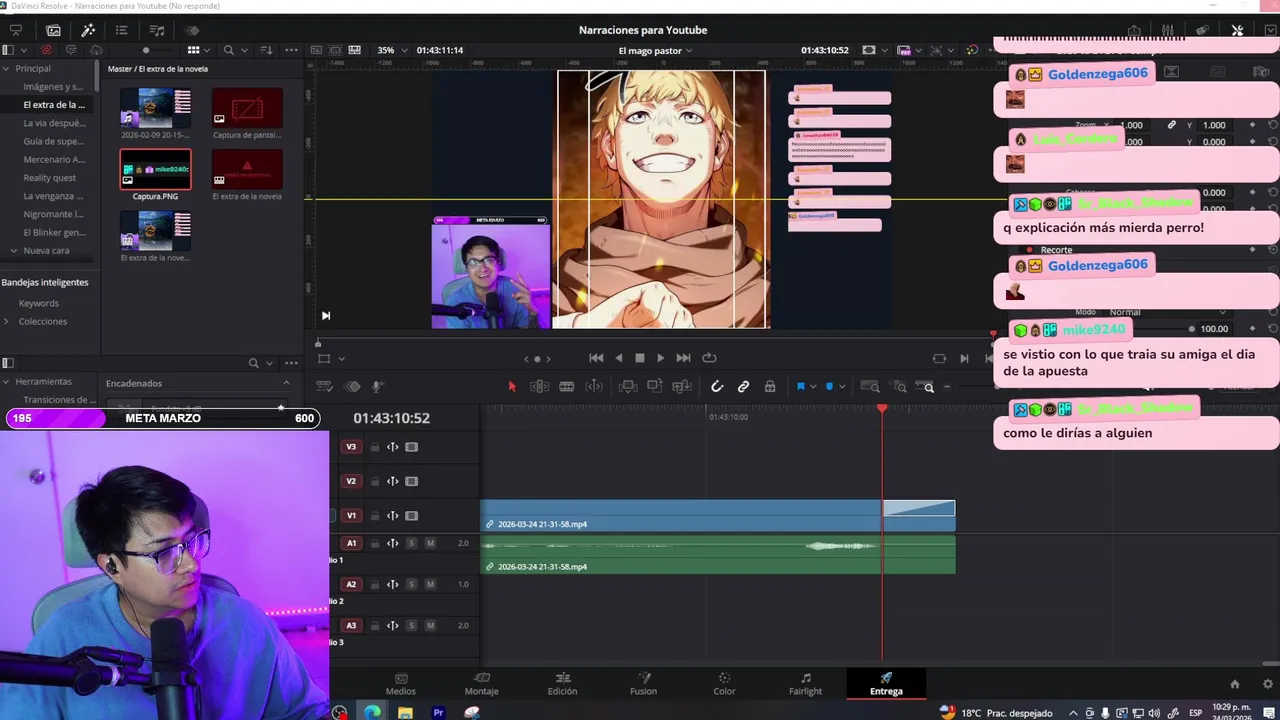Activate the Trim edit mode tool
This screenshot has height=720, width=1280.
pos(539,387)
